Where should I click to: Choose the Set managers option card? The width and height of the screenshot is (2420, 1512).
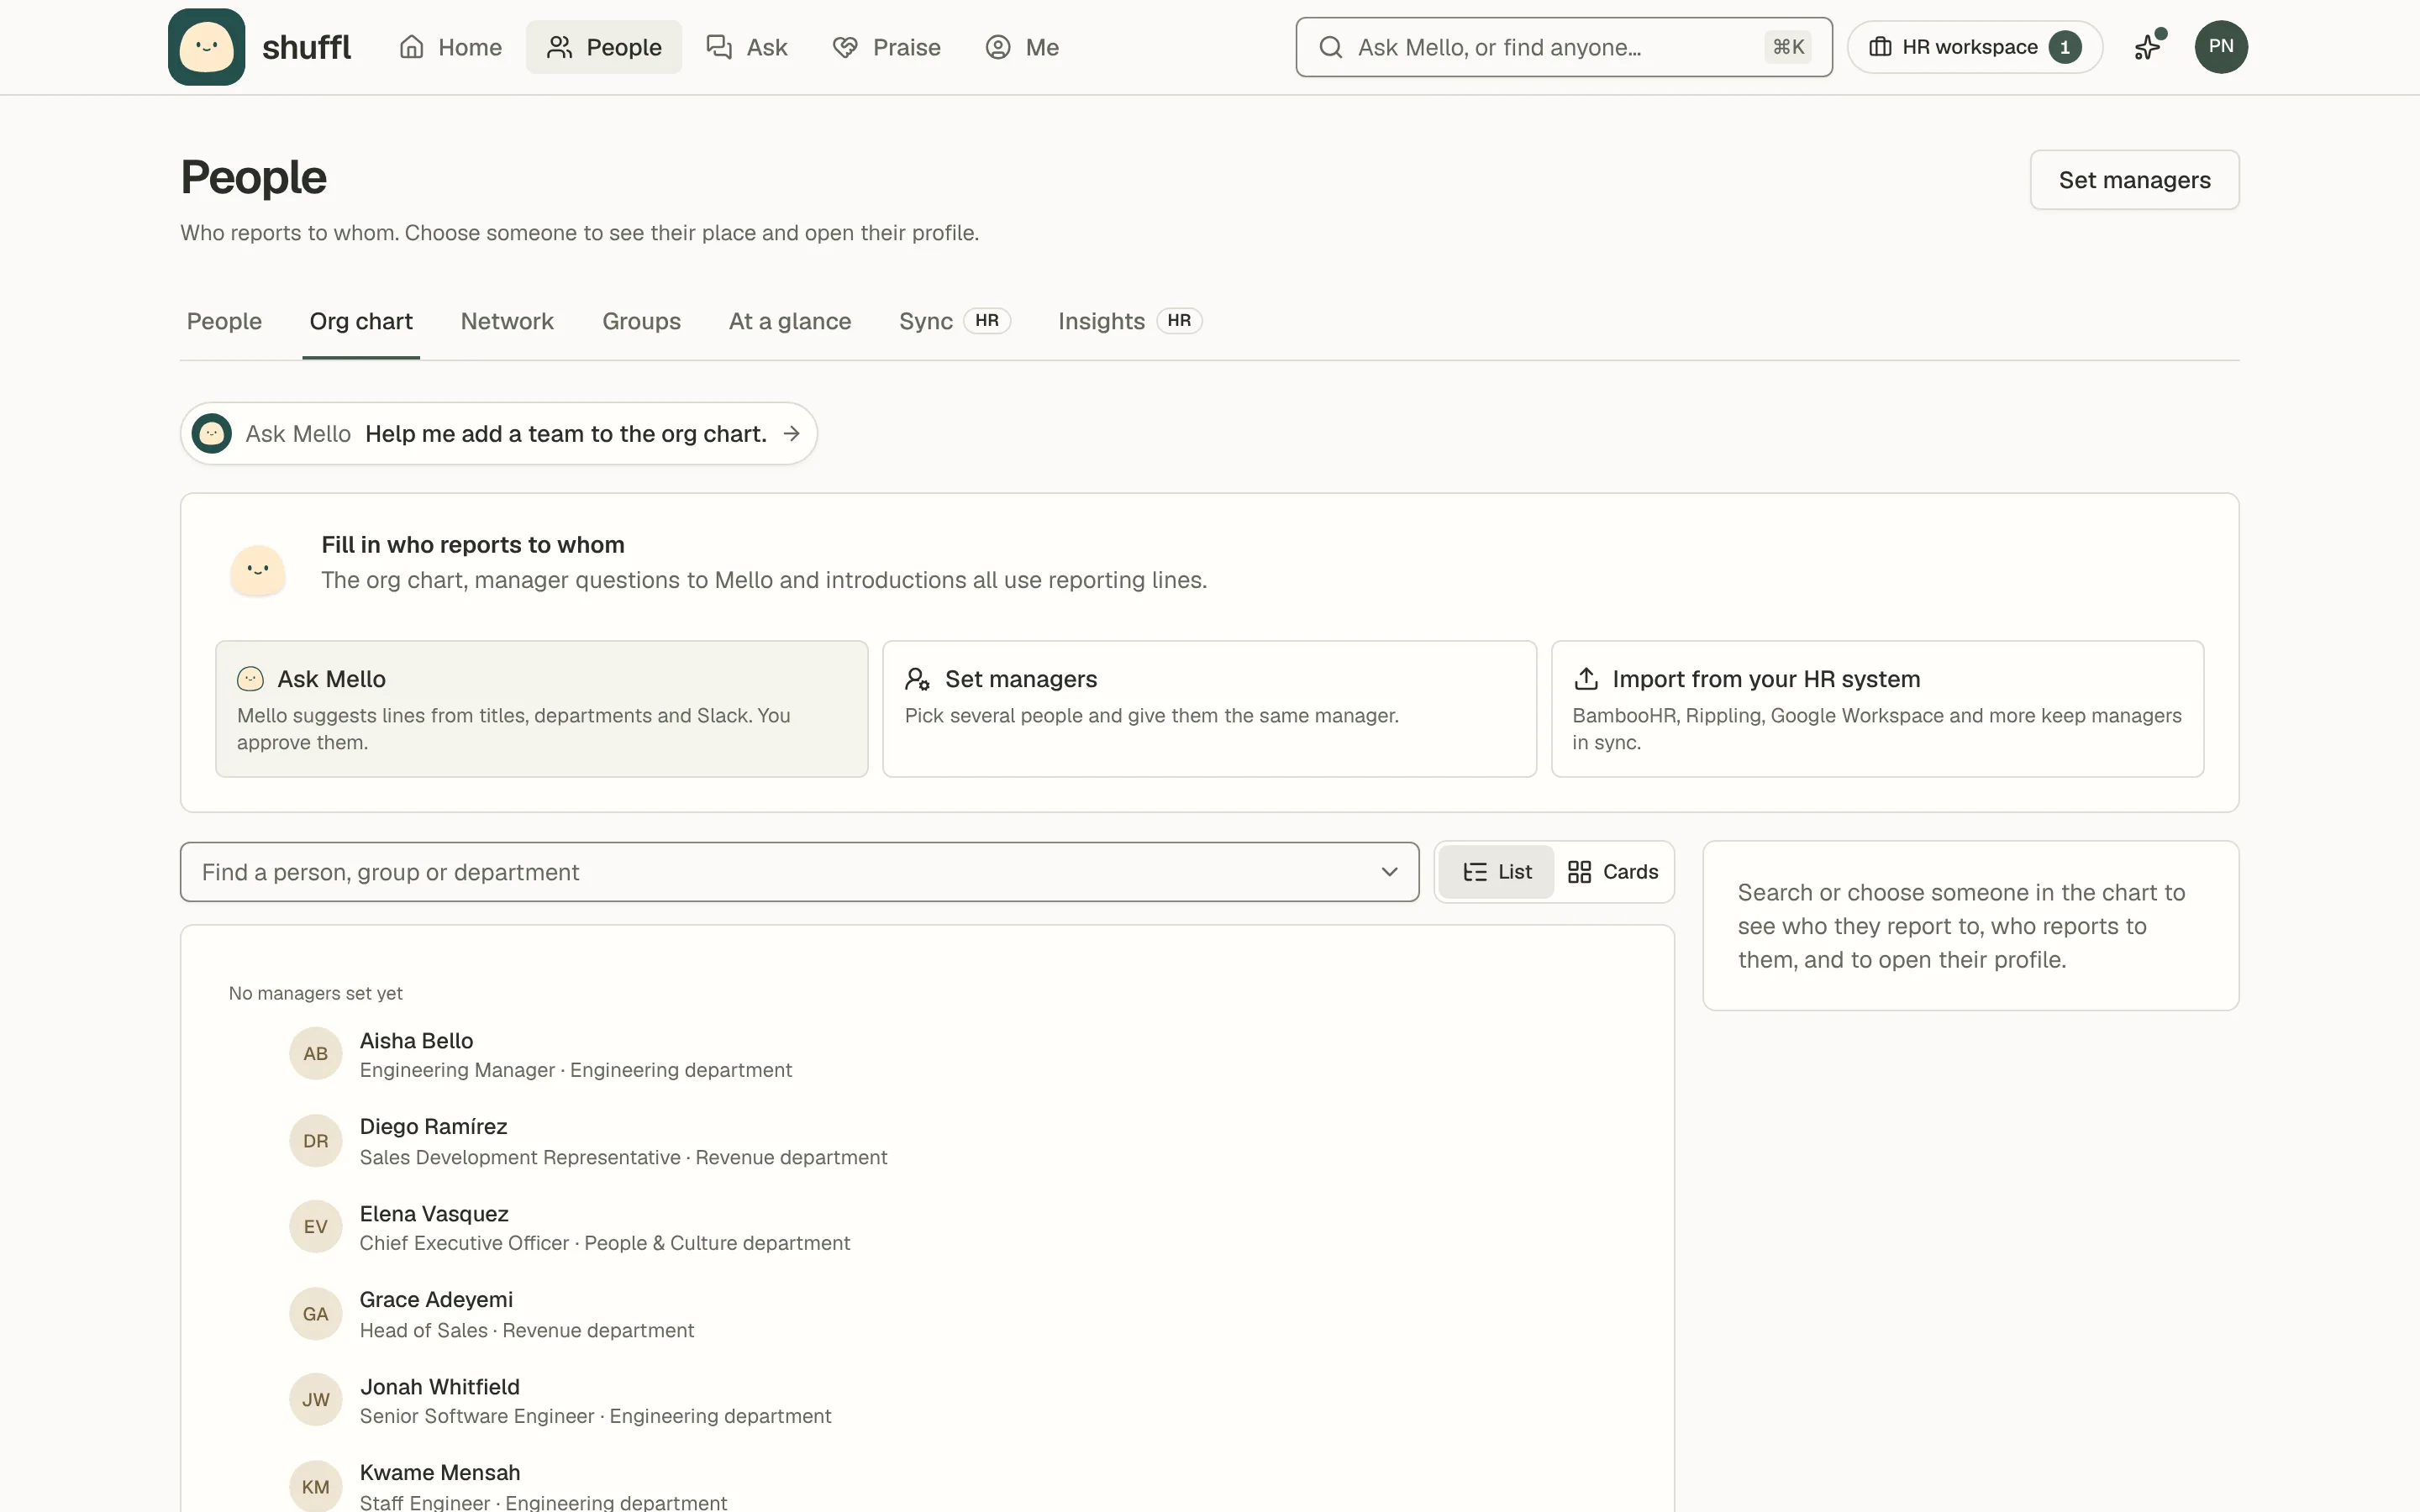[1209, 709]
